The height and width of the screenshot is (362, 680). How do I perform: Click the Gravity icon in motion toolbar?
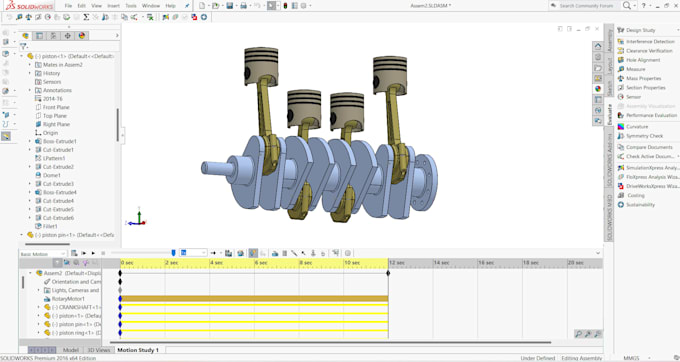[x=323, y=253]
